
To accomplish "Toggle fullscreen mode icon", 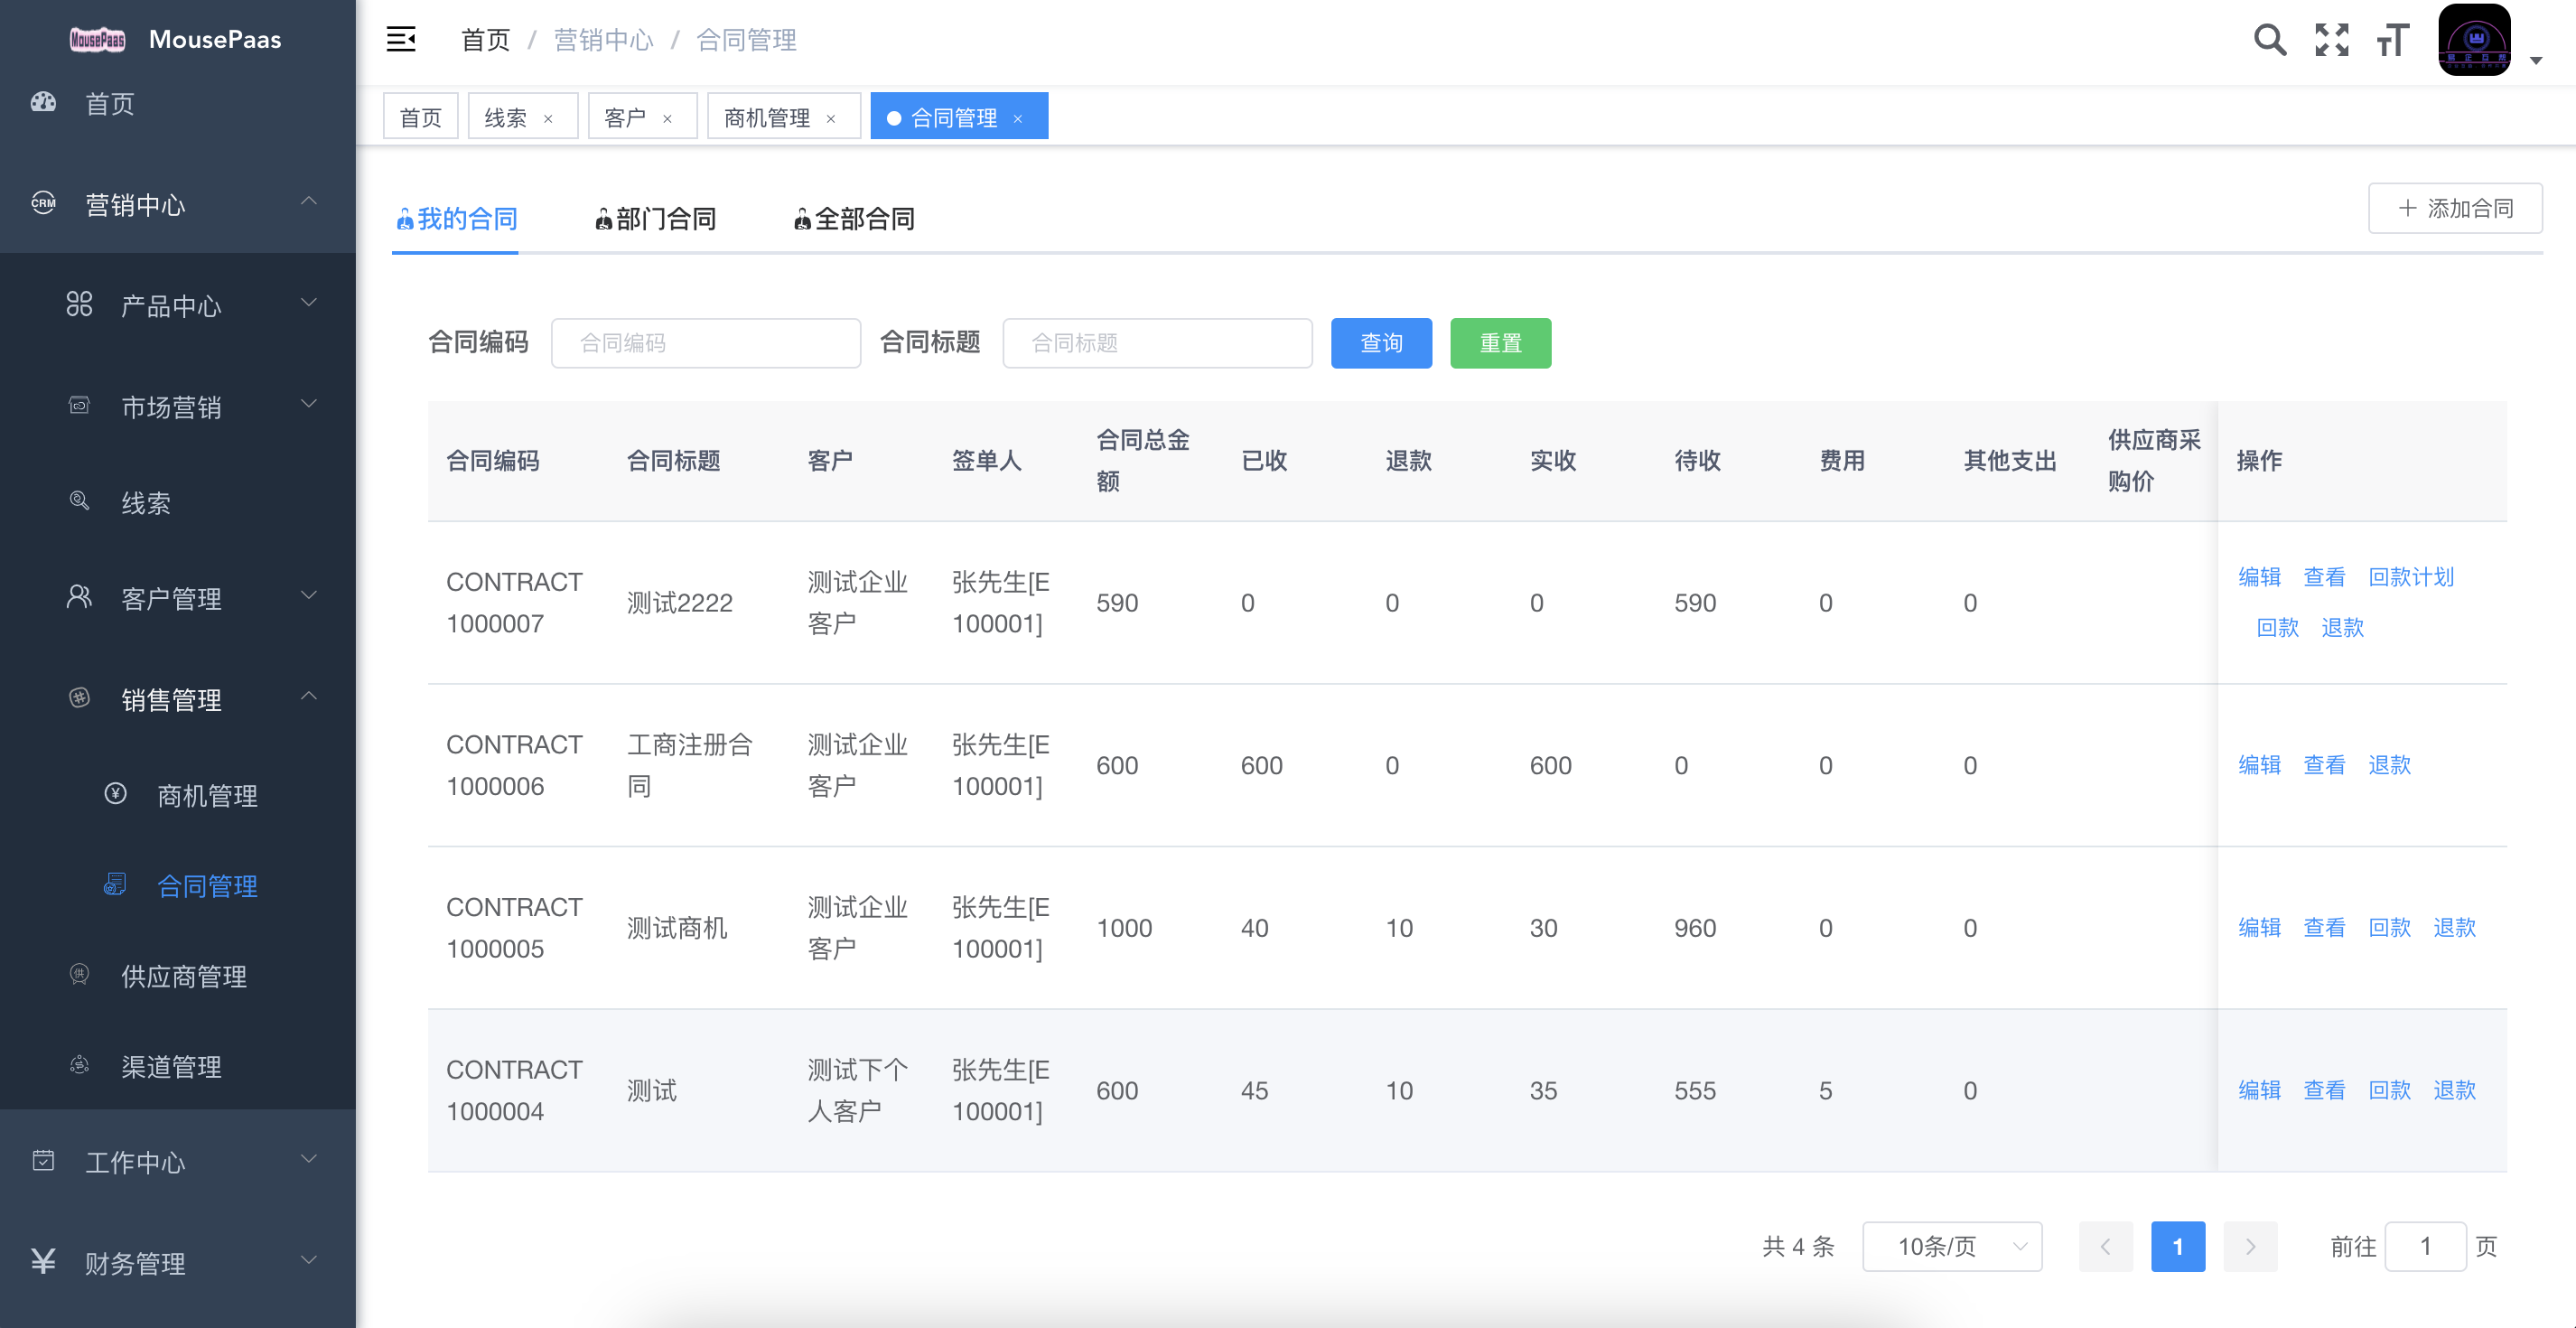I will (2332, 40).
